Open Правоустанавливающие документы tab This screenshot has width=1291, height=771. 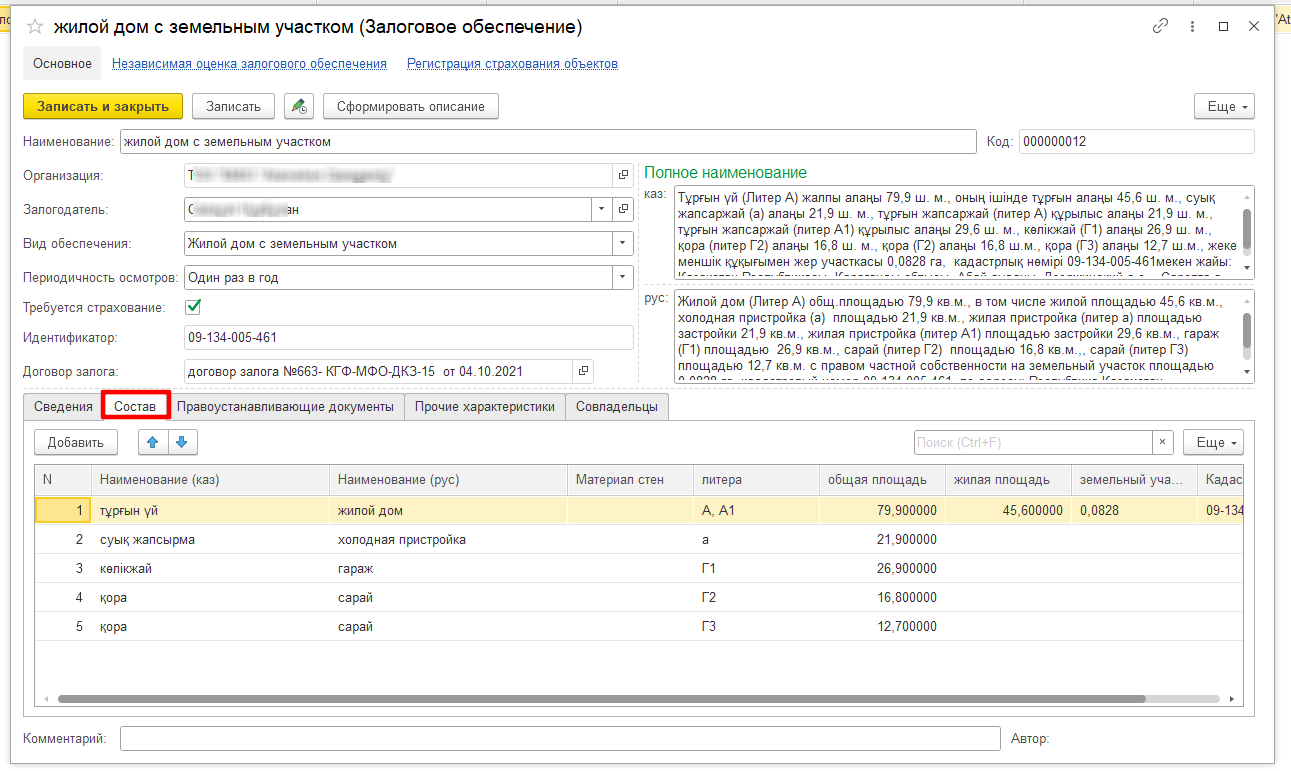click(x=285, y=407)
